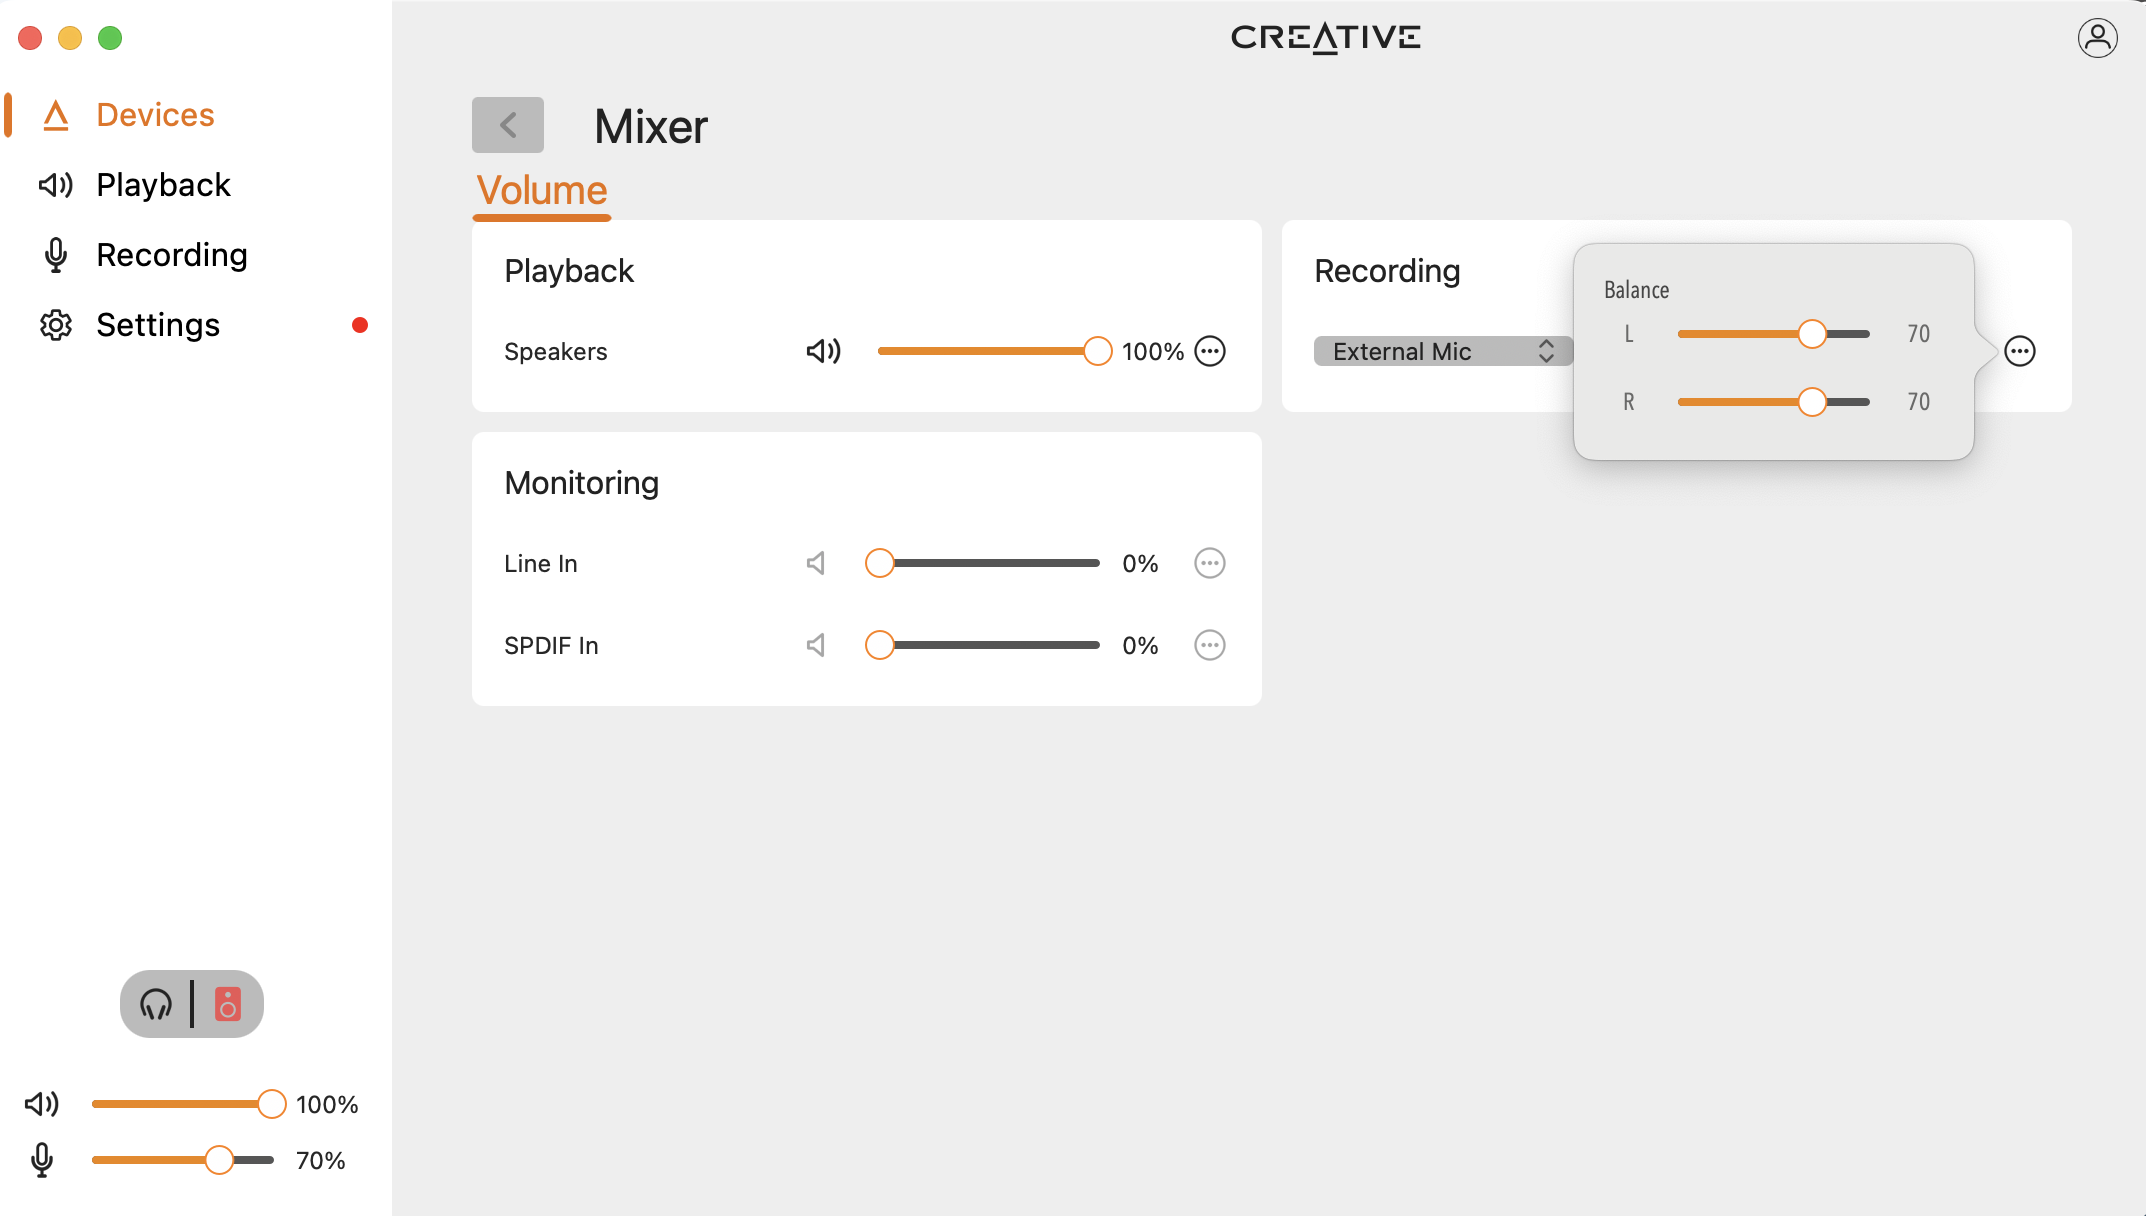Click the microphone icon near bottom volume slider

[42, 1160]
